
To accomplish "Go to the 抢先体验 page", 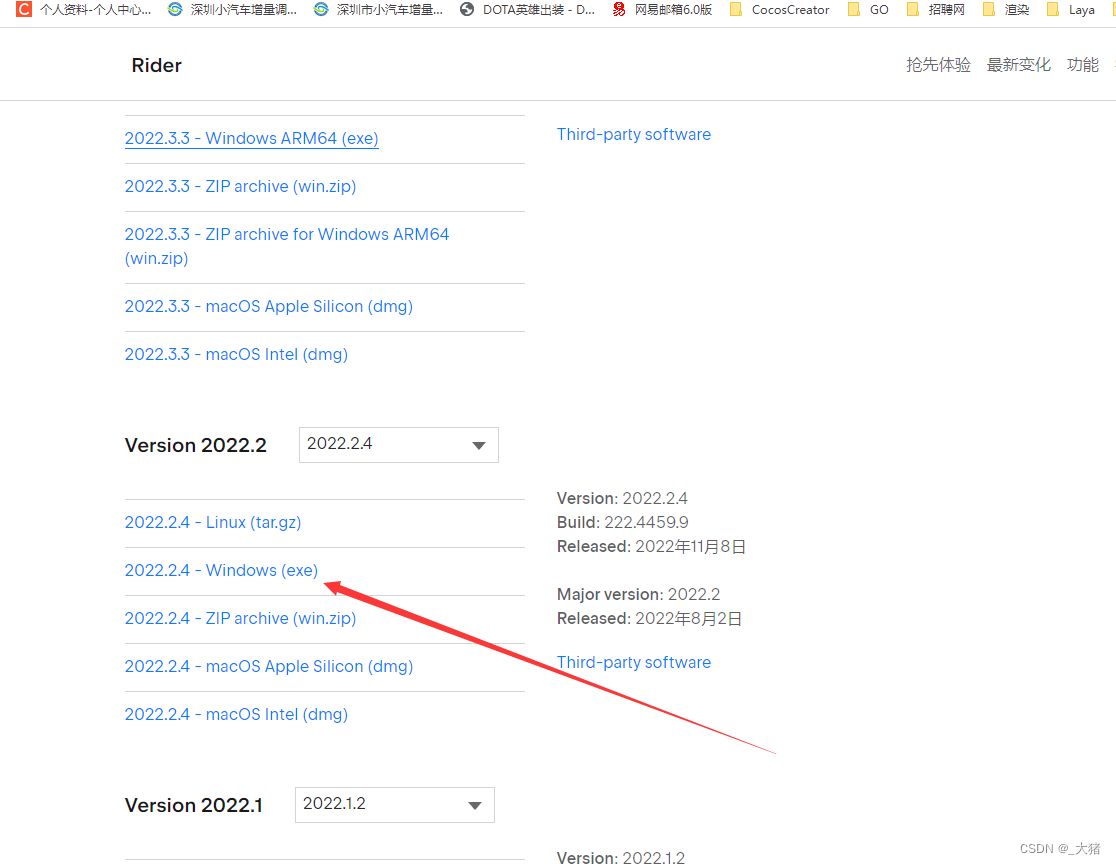I will pos(938,65).
